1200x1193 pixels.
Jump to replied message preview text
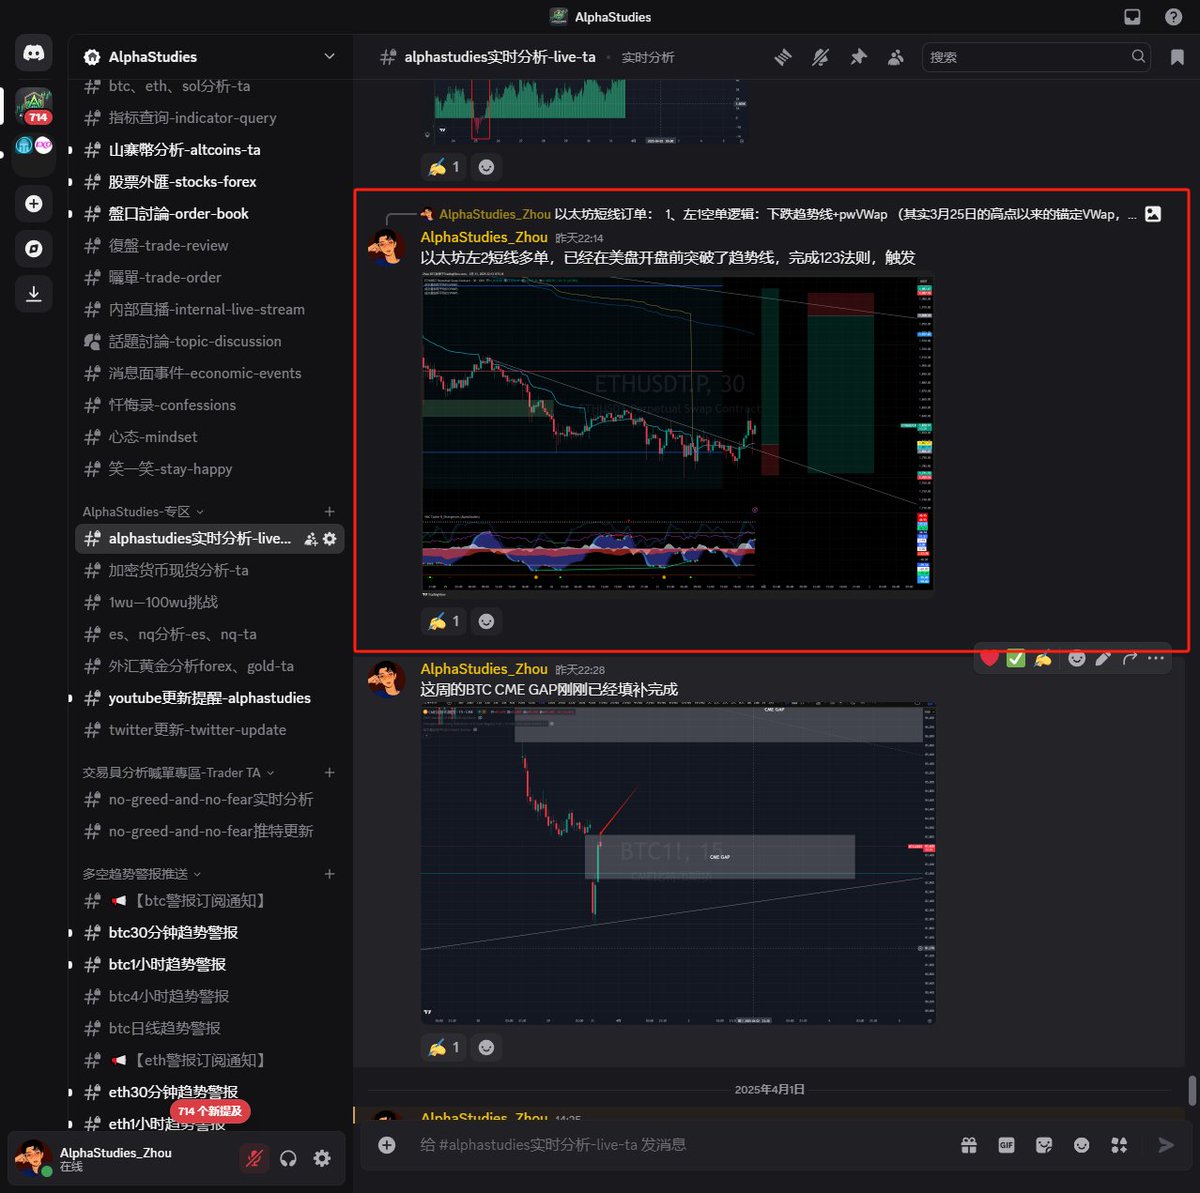click(845, 214)
